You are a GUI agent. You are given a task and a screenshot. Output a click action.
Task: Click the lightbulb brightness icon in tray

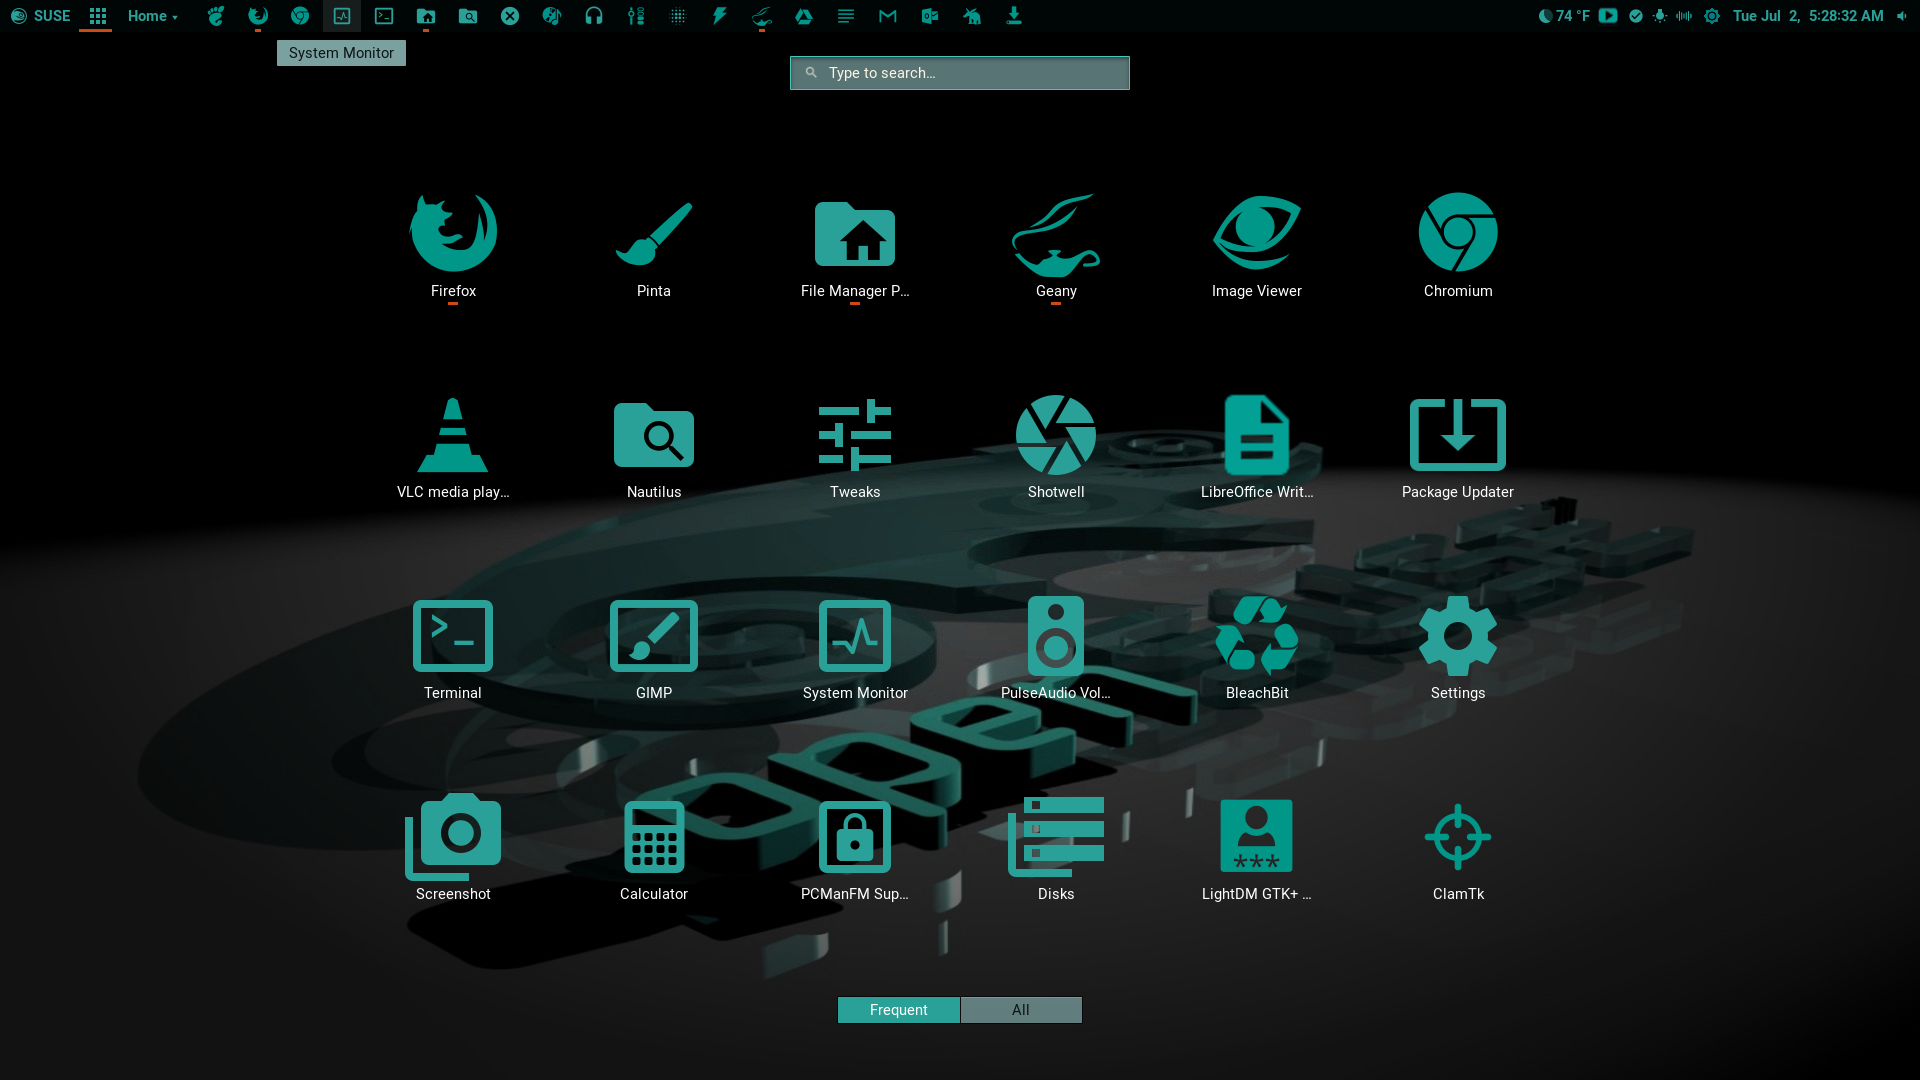1660,16
